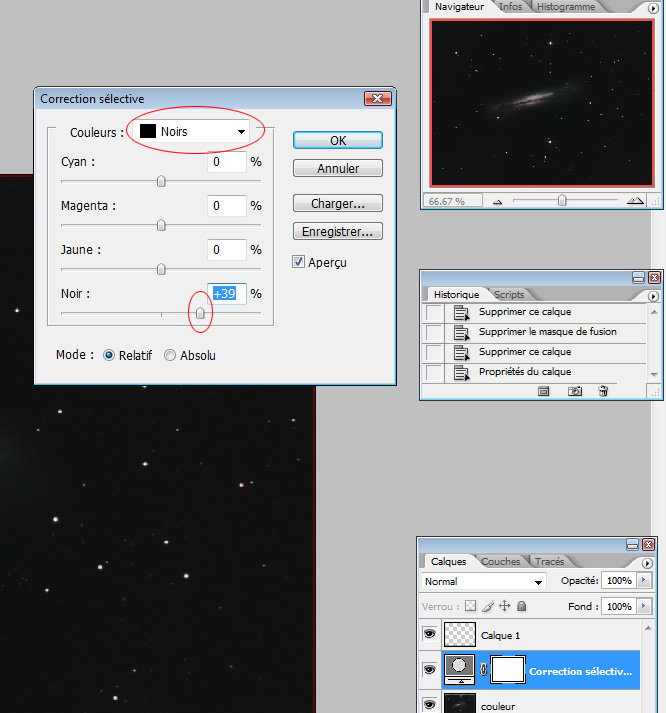The image size is (666, 713).
Task: Open the Opacité slider arrow
Action: pyautogui.click(x=644, y=580)
